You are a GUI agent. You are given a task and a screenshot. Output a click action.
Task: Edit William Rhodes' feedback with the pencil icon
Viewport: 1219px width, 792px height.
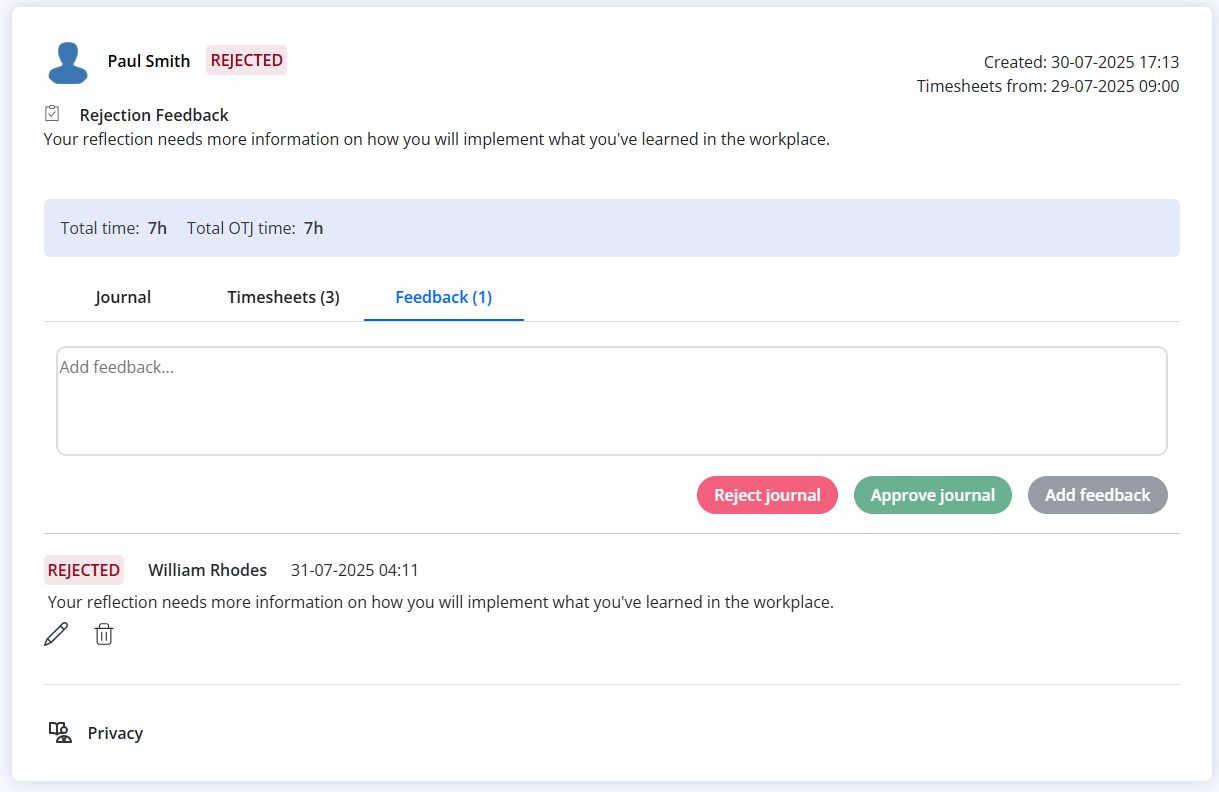pyautogui.click(x=57, y=634)
